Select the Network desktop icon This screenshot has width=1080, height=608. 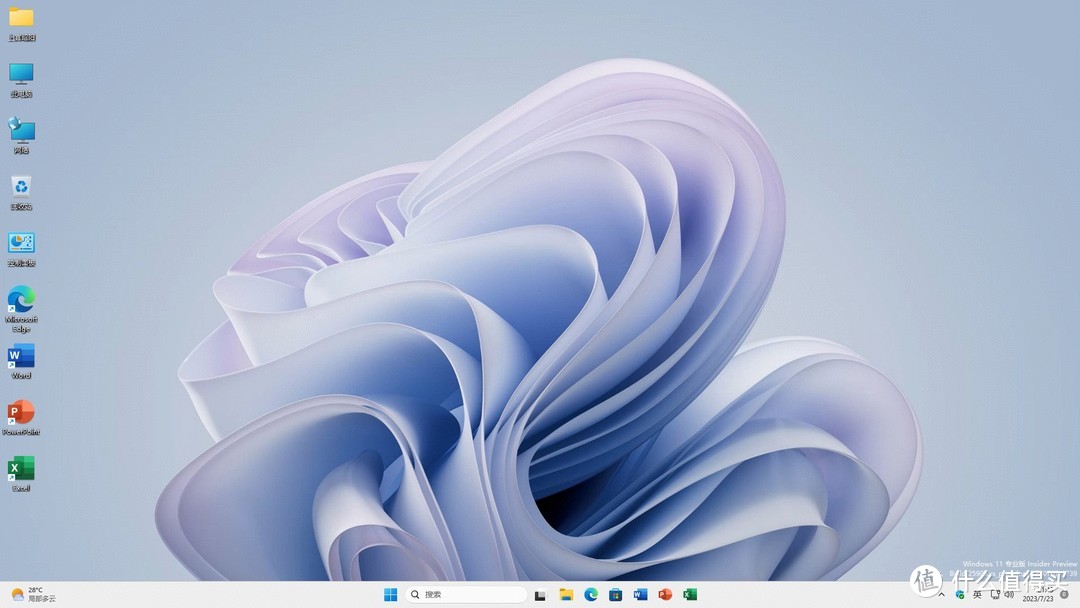21,131
